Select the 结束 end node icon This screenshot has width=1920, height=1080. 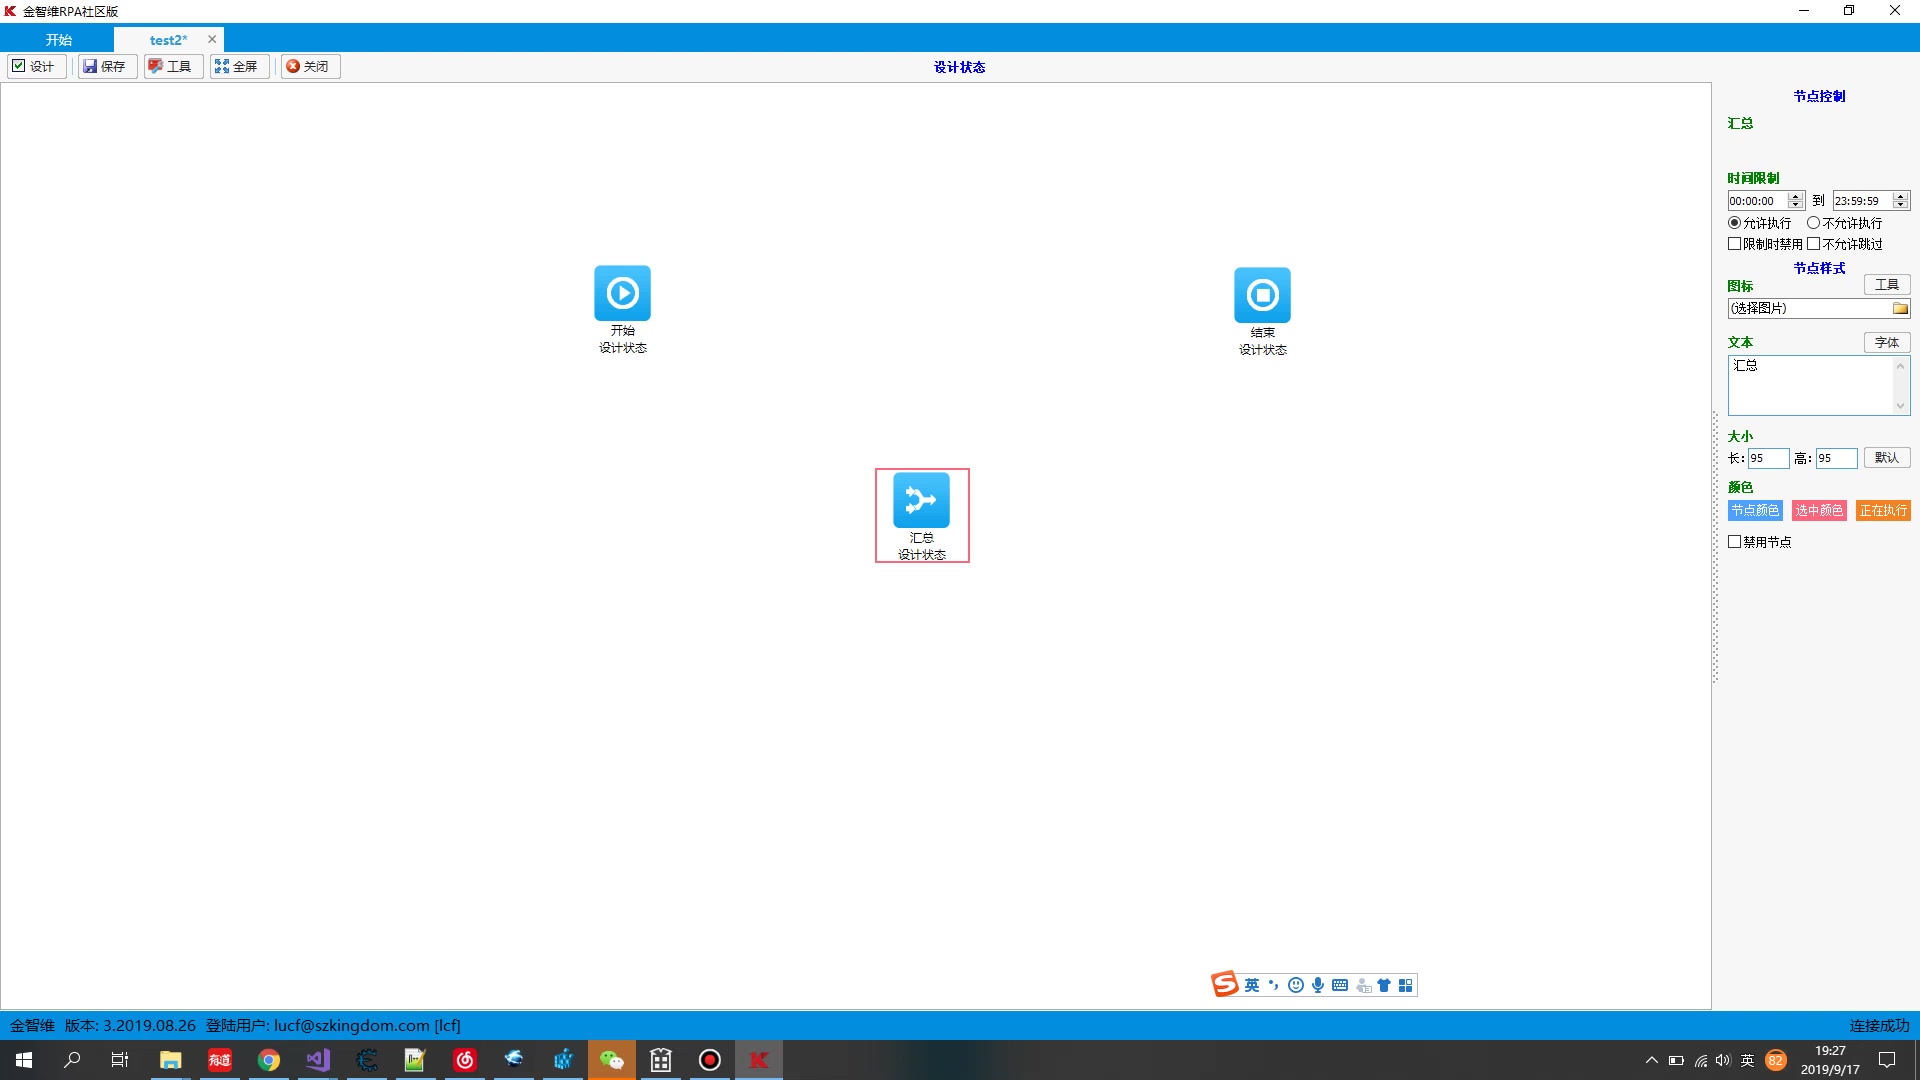1262,295
